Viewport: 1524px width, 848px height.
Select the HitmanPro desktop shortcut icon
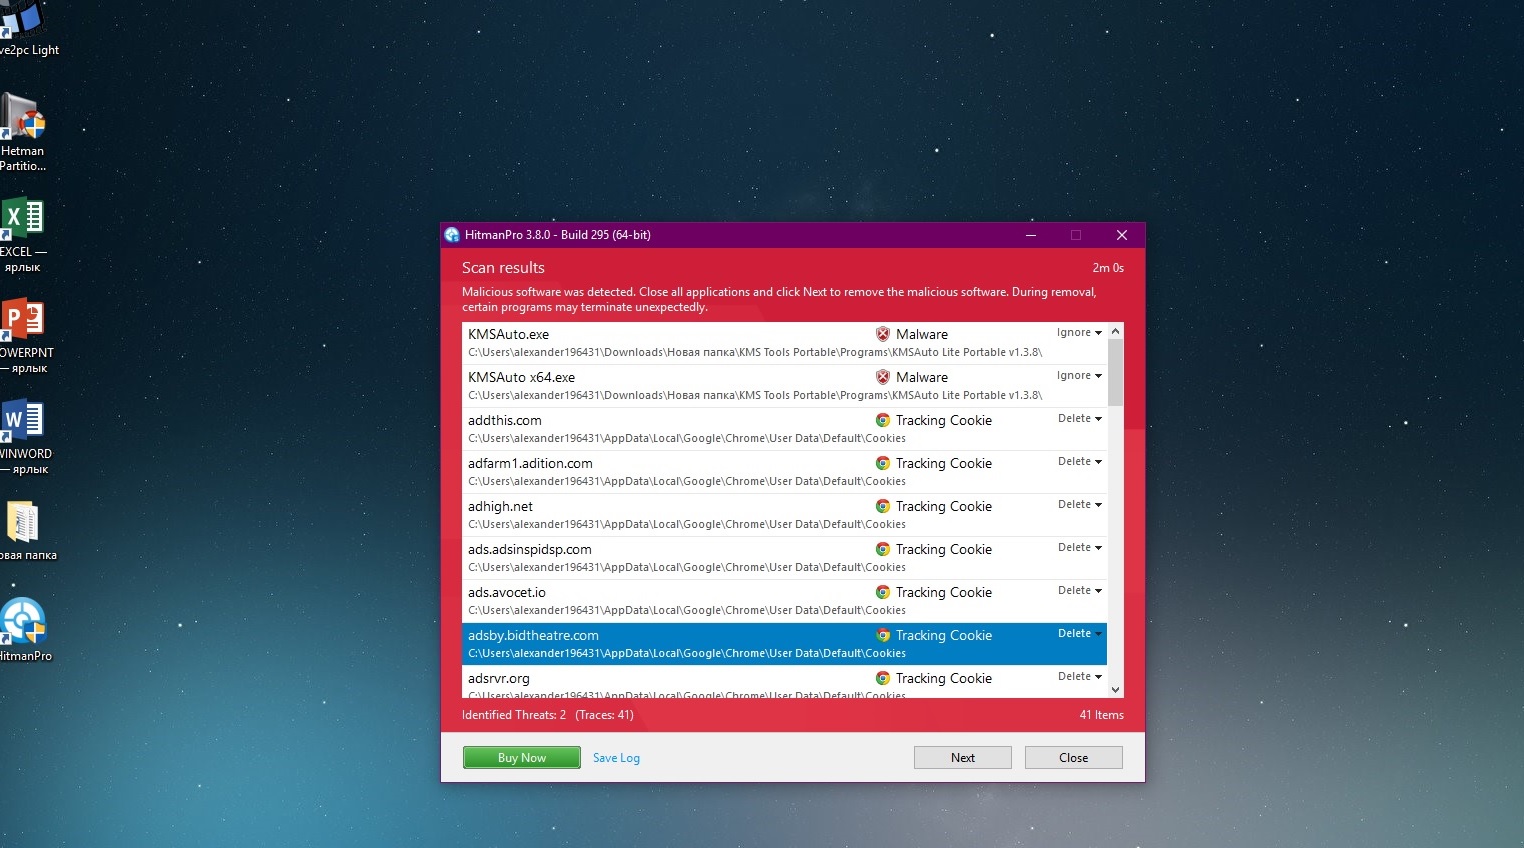click(x=25, y=629)
